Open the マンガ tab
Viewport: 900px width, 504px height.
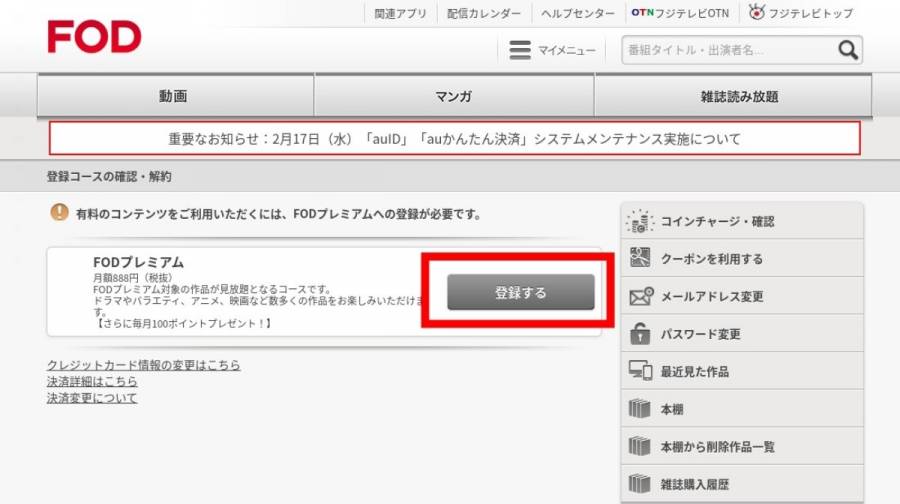coord(454,96)
